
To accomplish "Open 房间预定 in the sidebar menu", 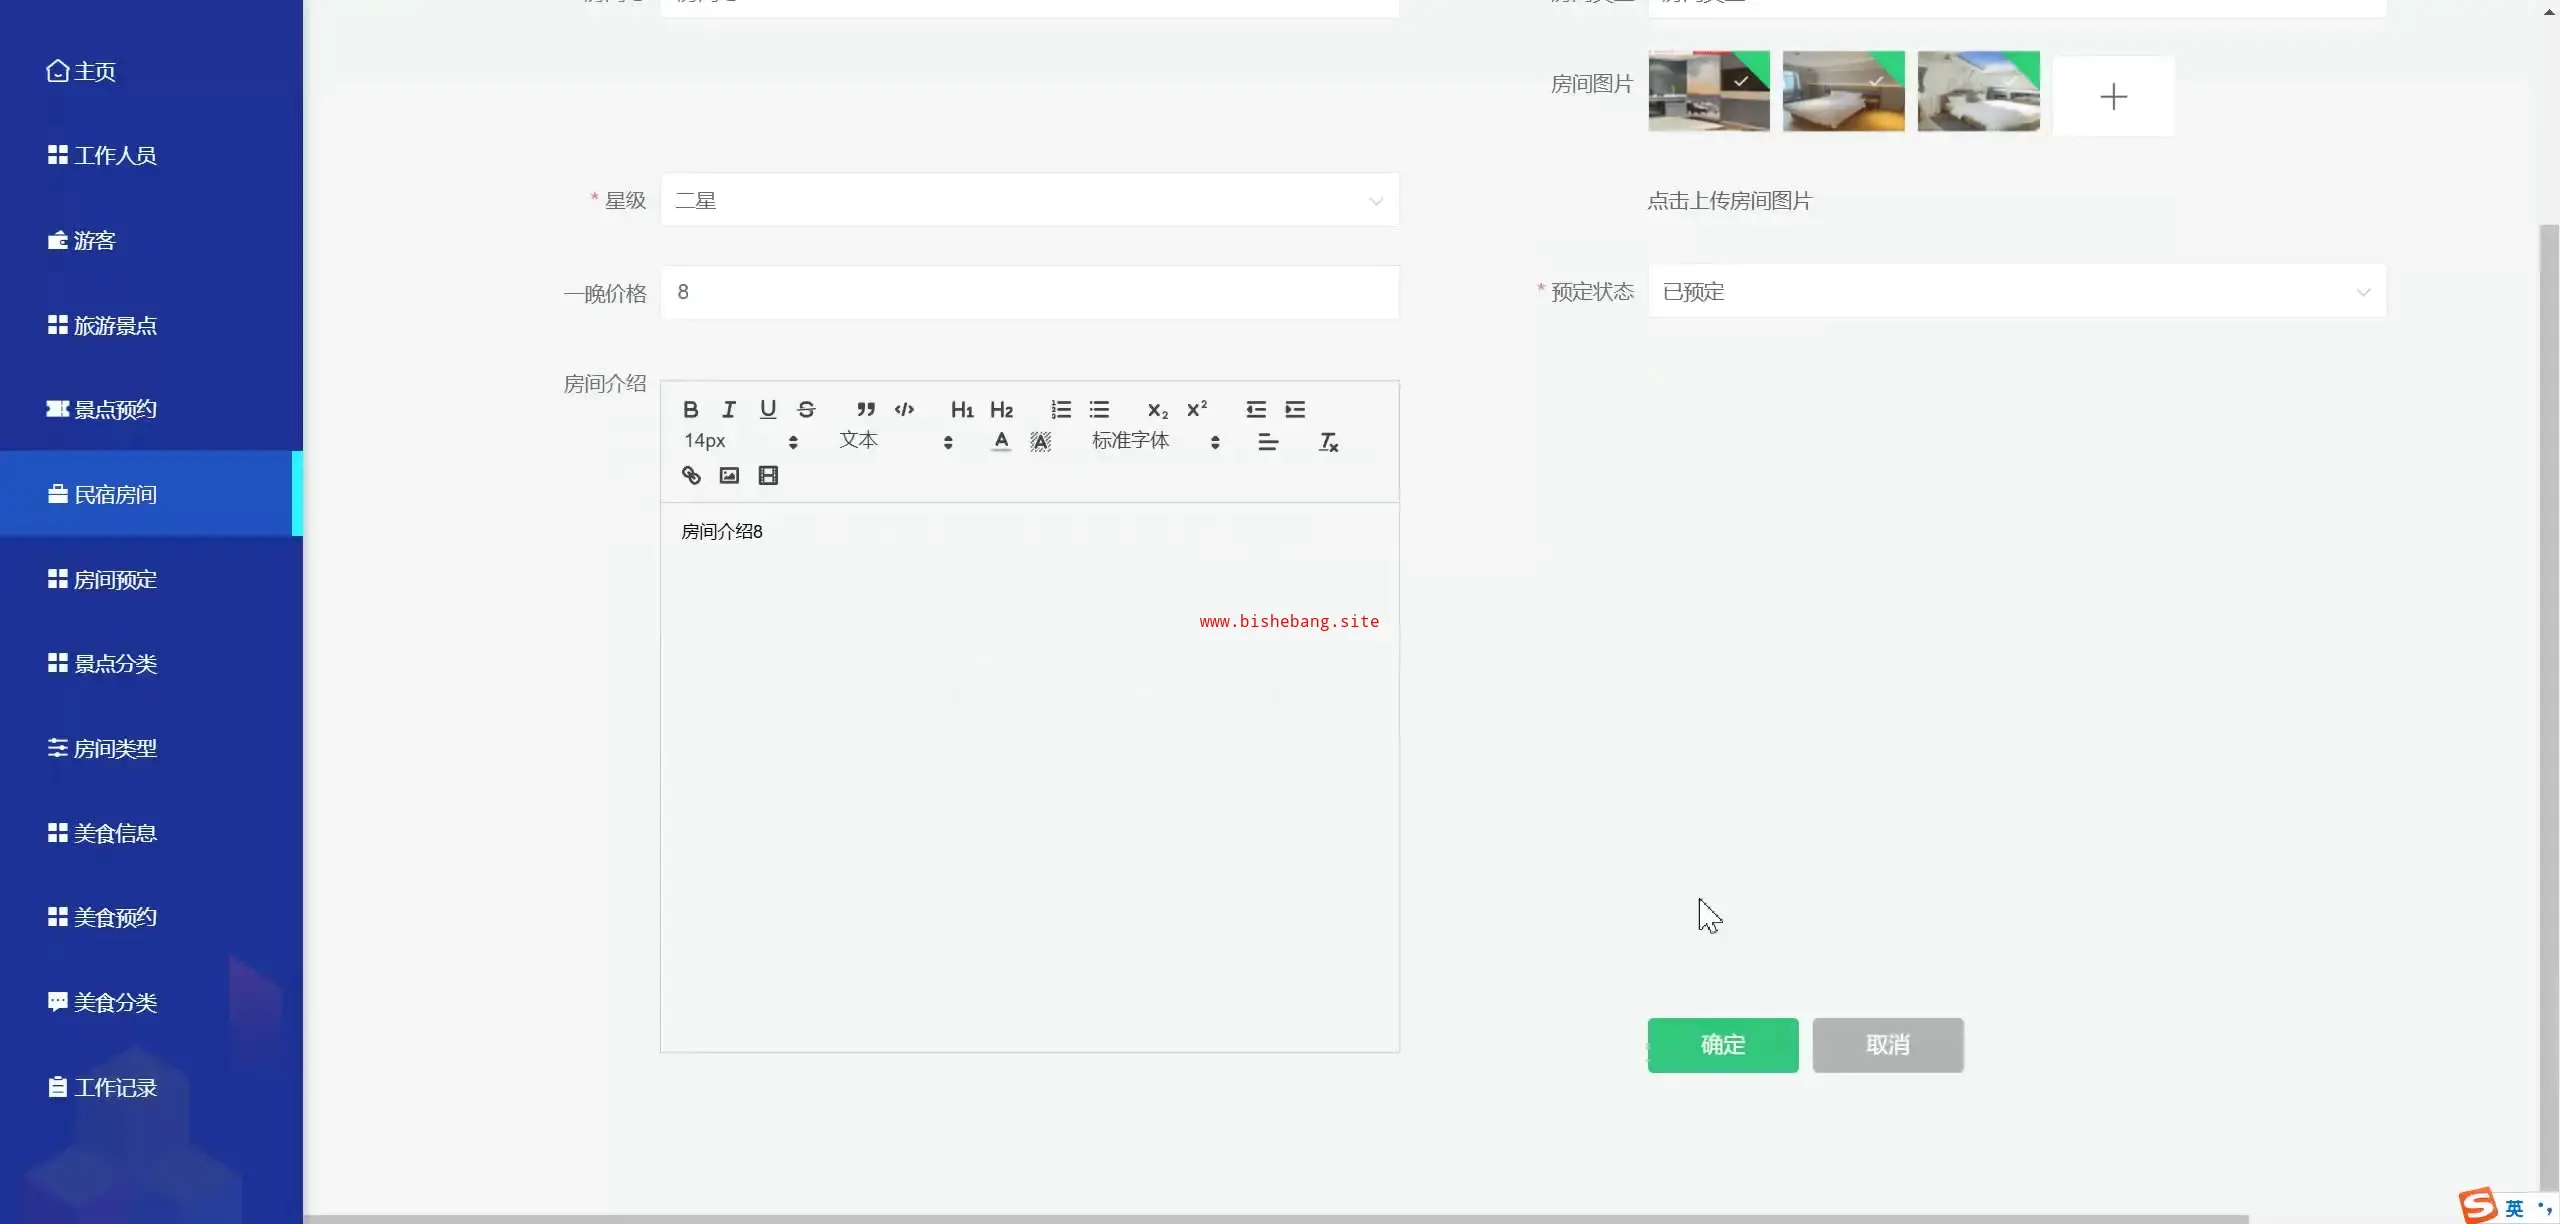I will [x=115, y=580].
